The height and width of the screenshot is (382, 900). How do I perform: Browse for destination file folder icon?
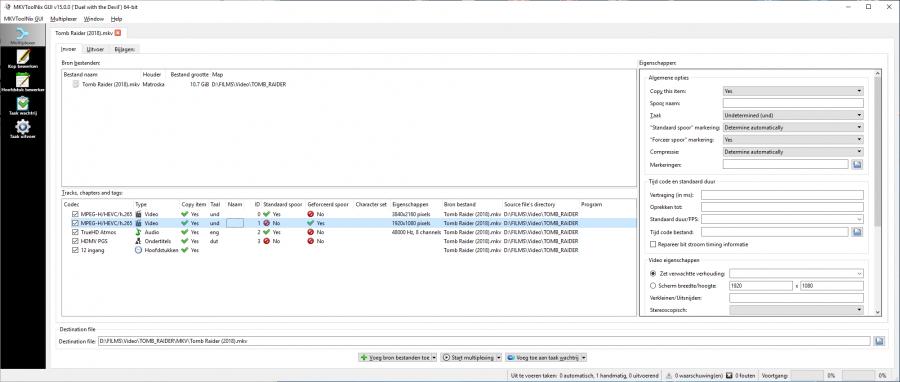click(x=879, y=341)
